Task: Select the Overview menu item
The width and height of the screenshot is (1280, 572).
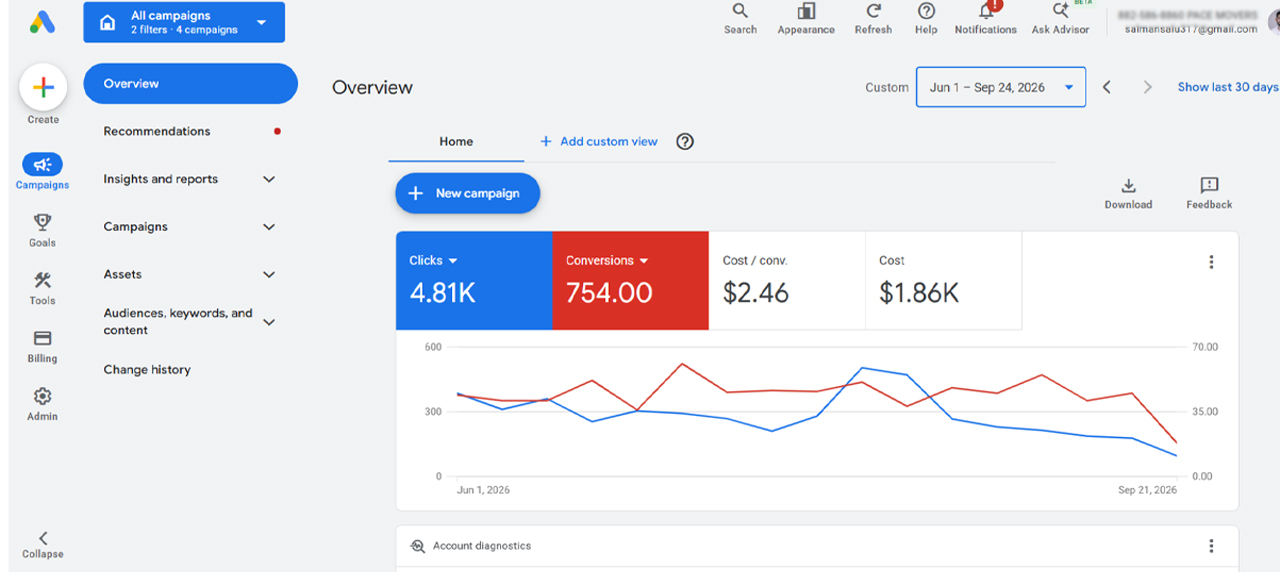Action: coord(190,84)
